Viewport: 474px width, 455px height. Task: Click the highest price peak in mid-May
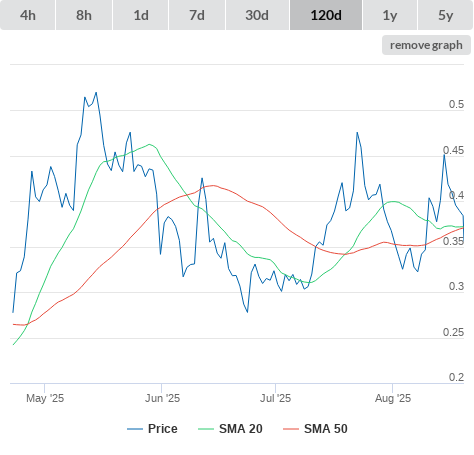96,93
